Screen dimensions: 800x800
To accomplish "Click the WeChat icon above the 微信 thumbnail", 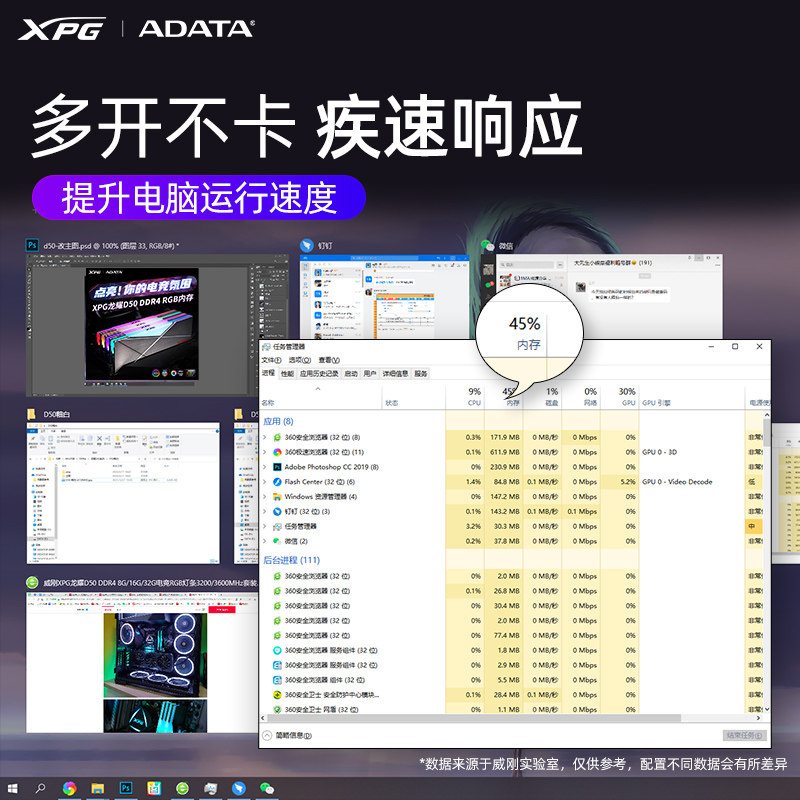I will tap(487, 245).
